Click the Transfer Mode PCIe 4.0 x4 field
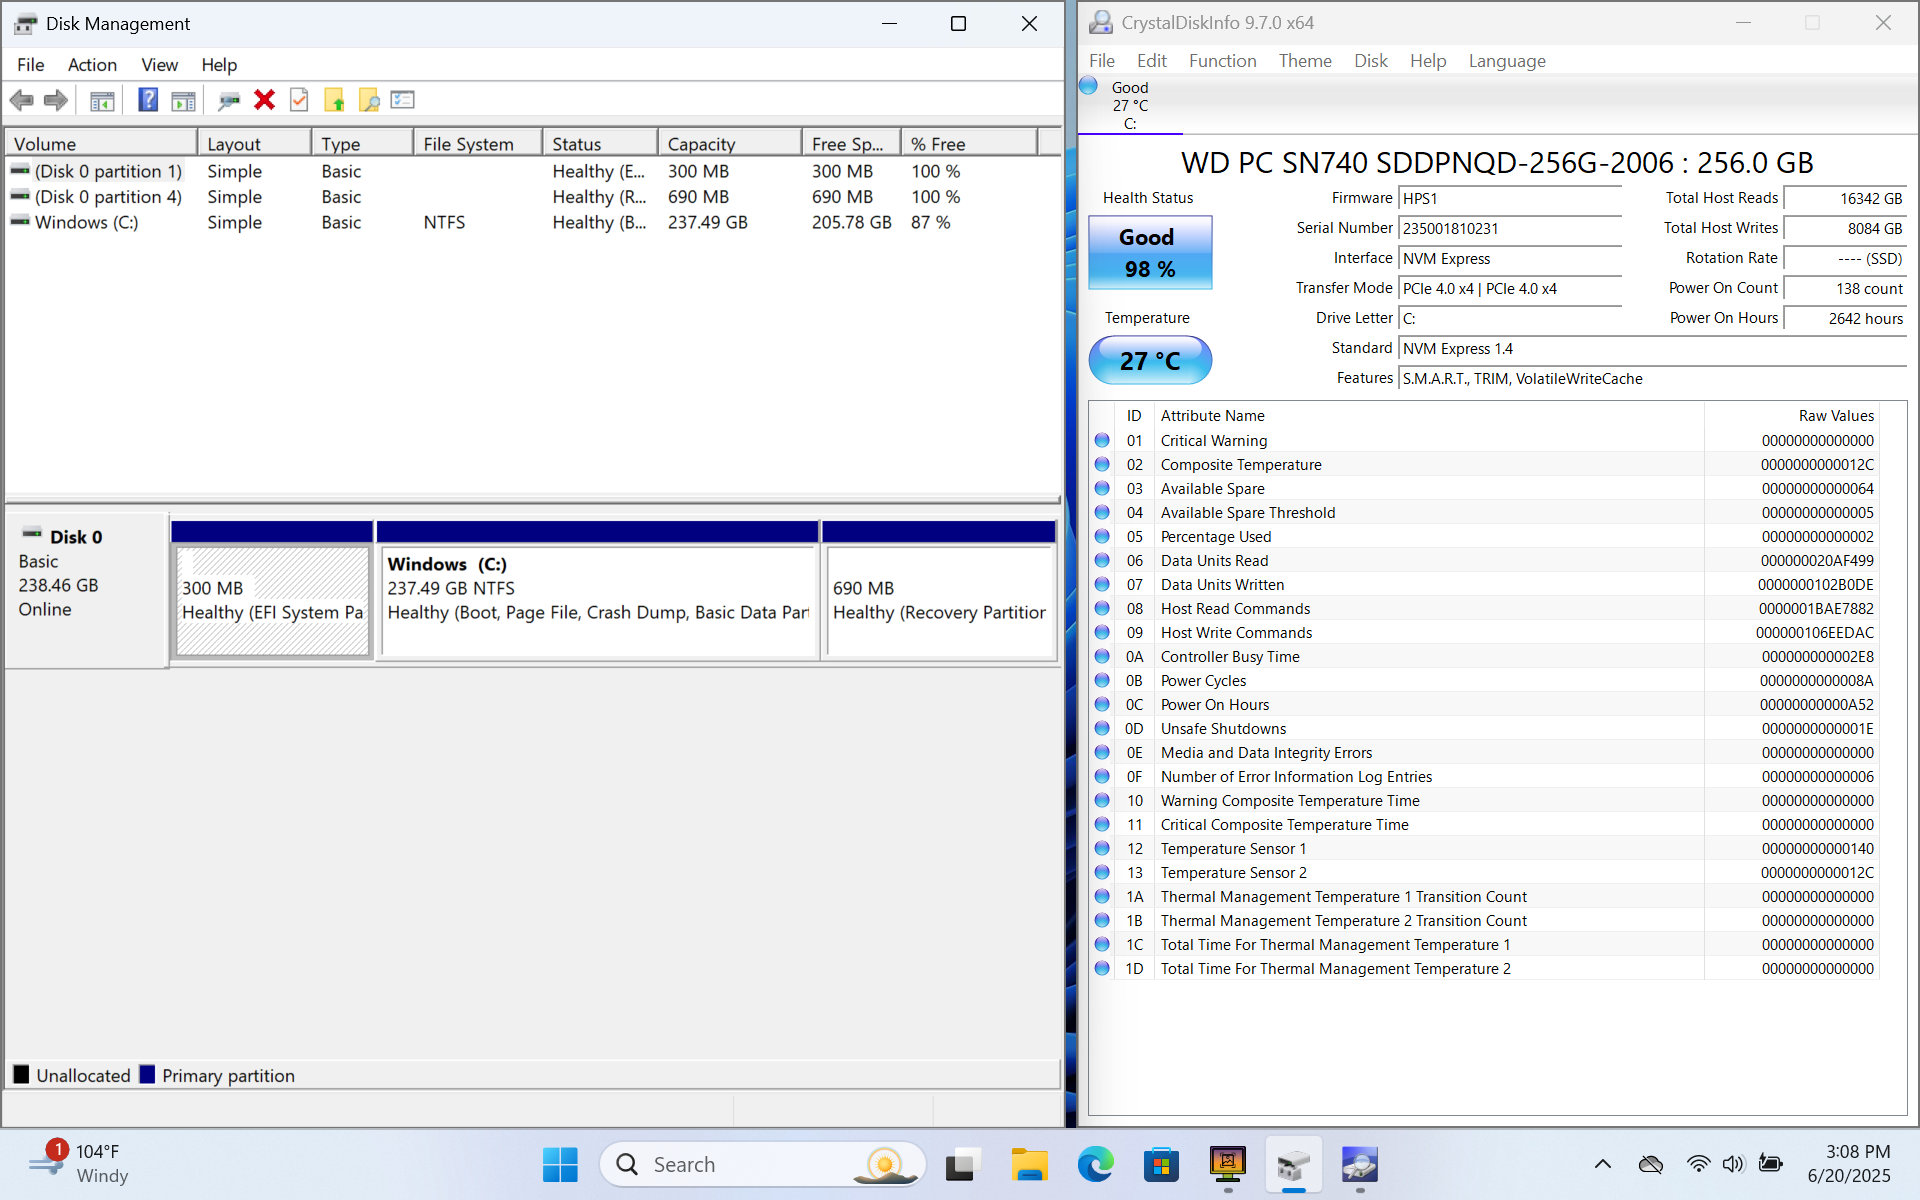 [x=1509, y=289]
